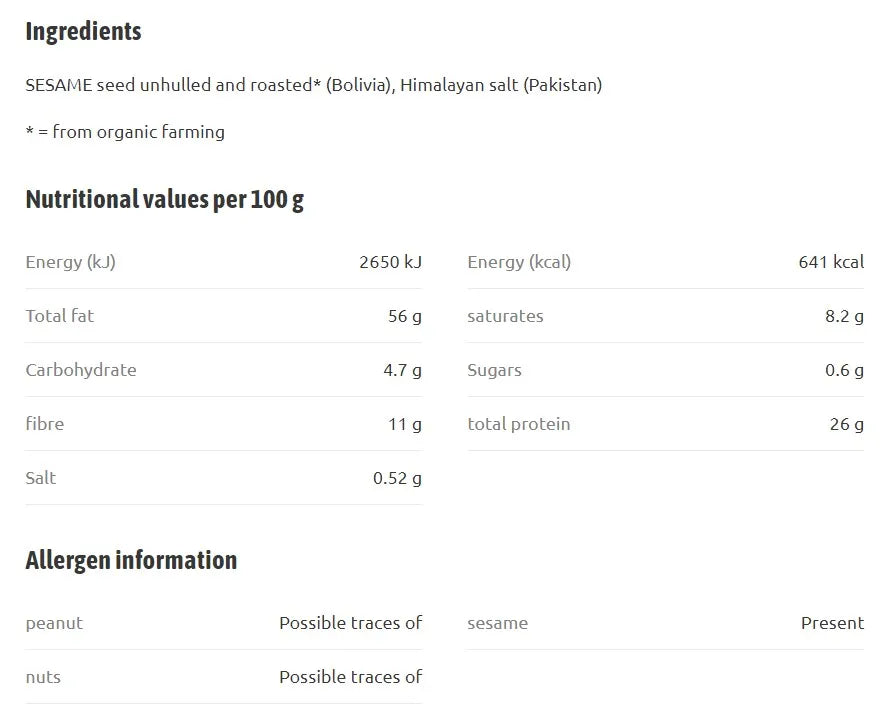888x711 pixels.
Task: Click the sesame Present value
Action: 832,623
